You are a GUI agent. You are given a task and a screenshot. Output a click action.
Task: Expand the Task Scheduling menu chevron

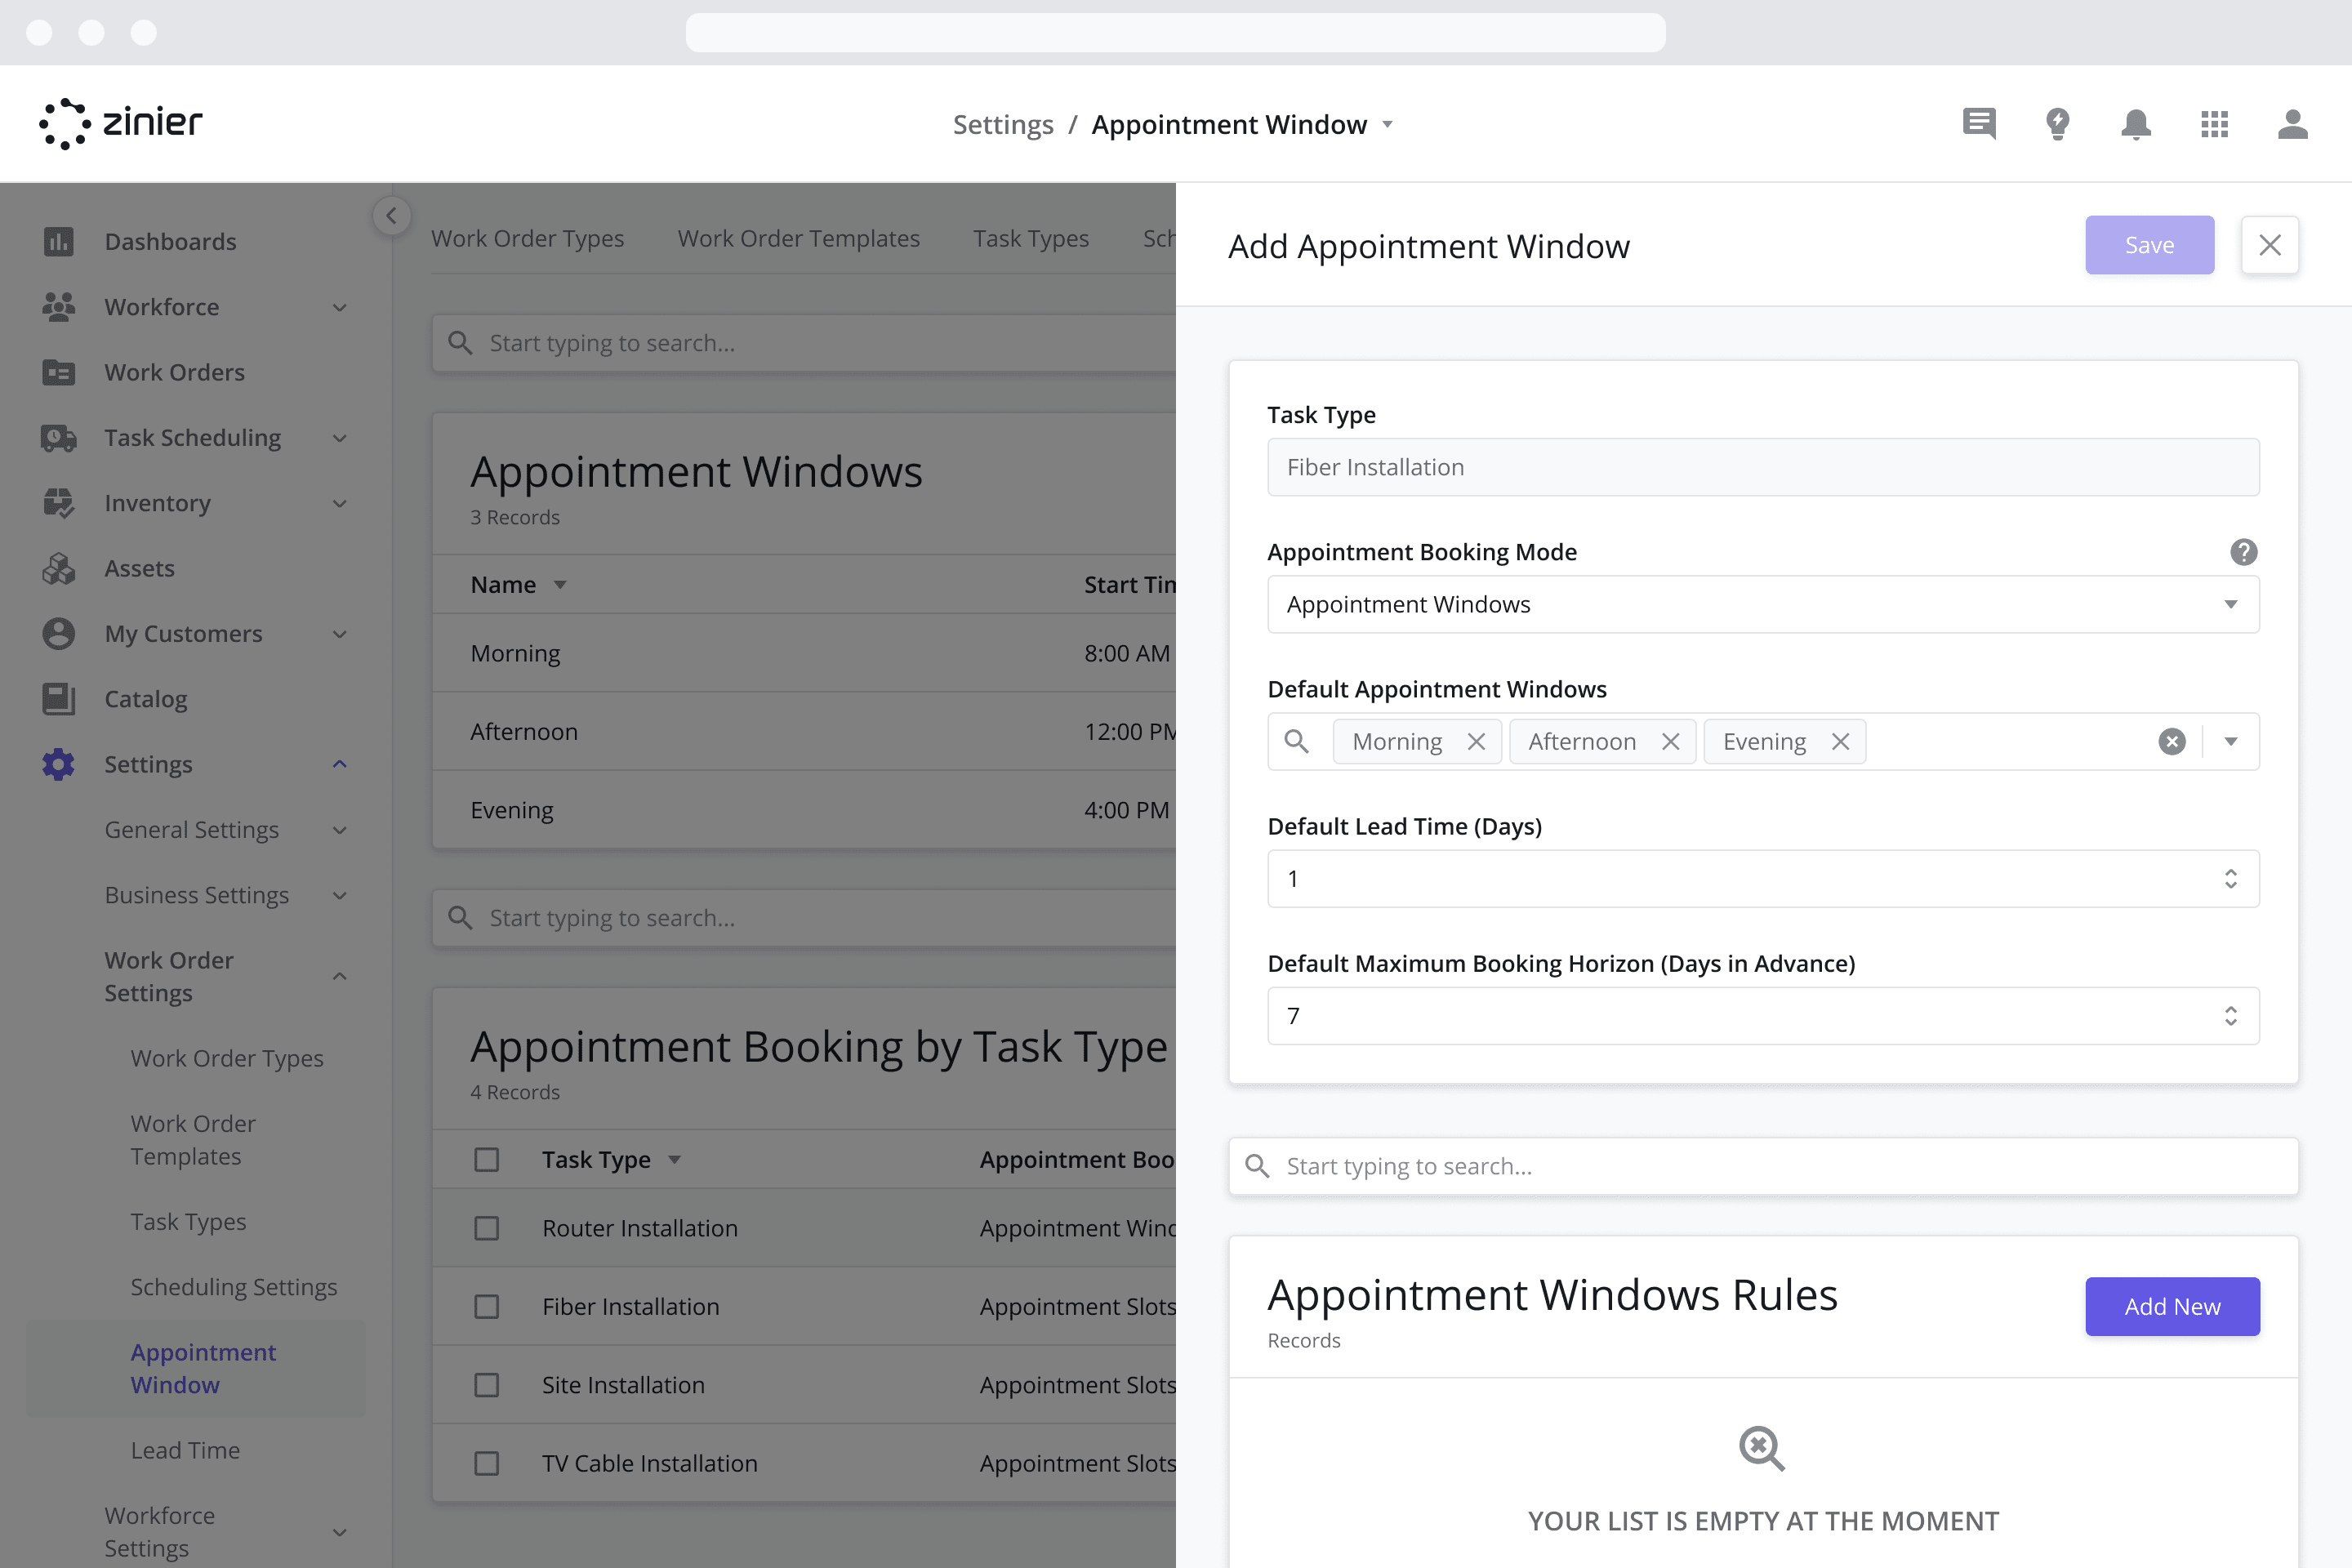pyautogui.click(x=340, y=438)
